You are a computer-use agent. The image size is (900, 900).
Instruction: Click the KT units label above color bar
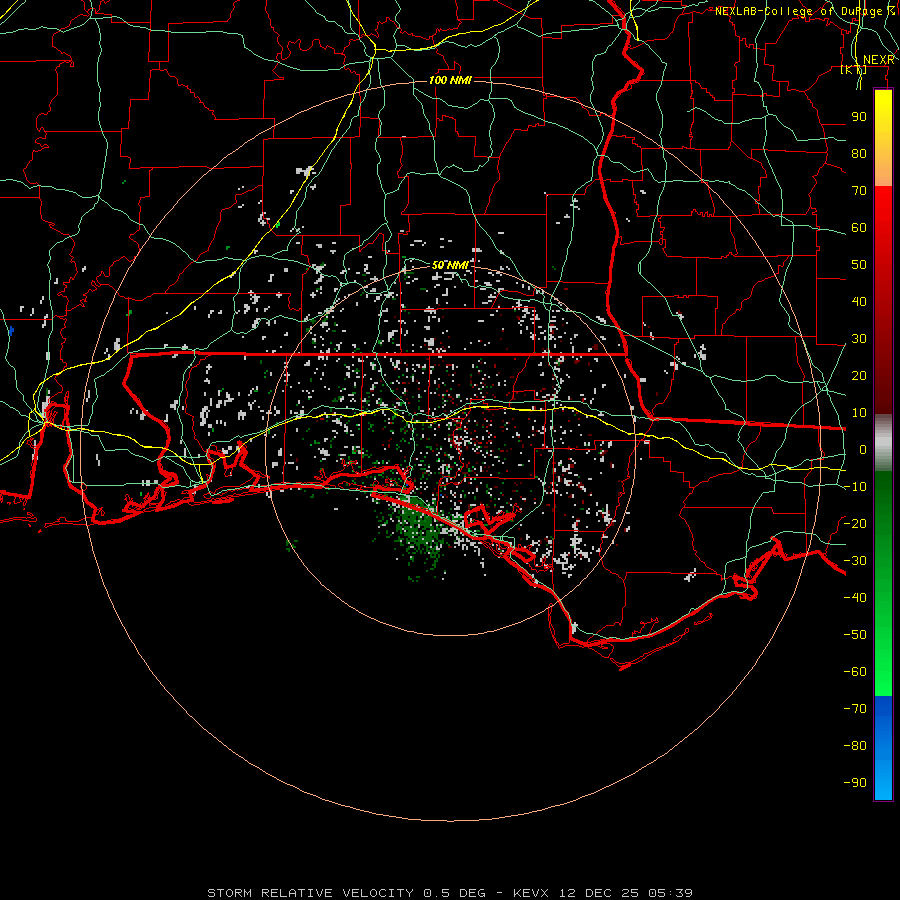coord(854,70)
